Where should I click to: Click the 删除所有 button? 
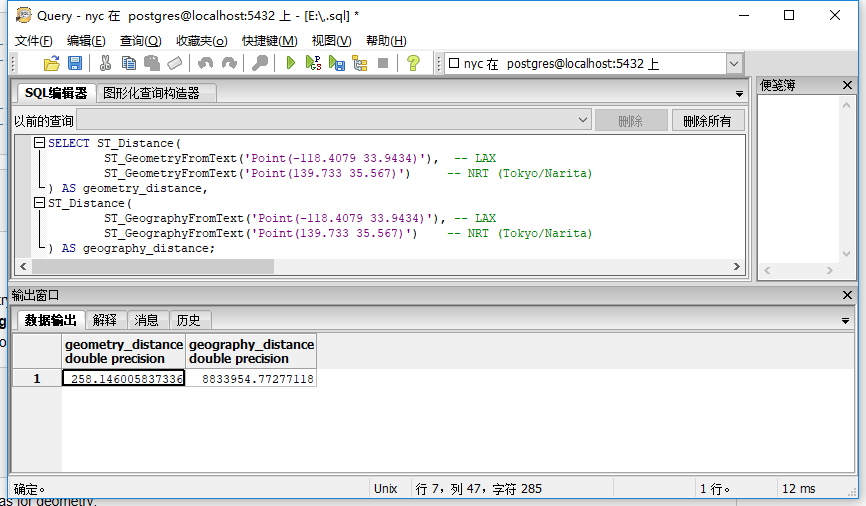point(707,120)
